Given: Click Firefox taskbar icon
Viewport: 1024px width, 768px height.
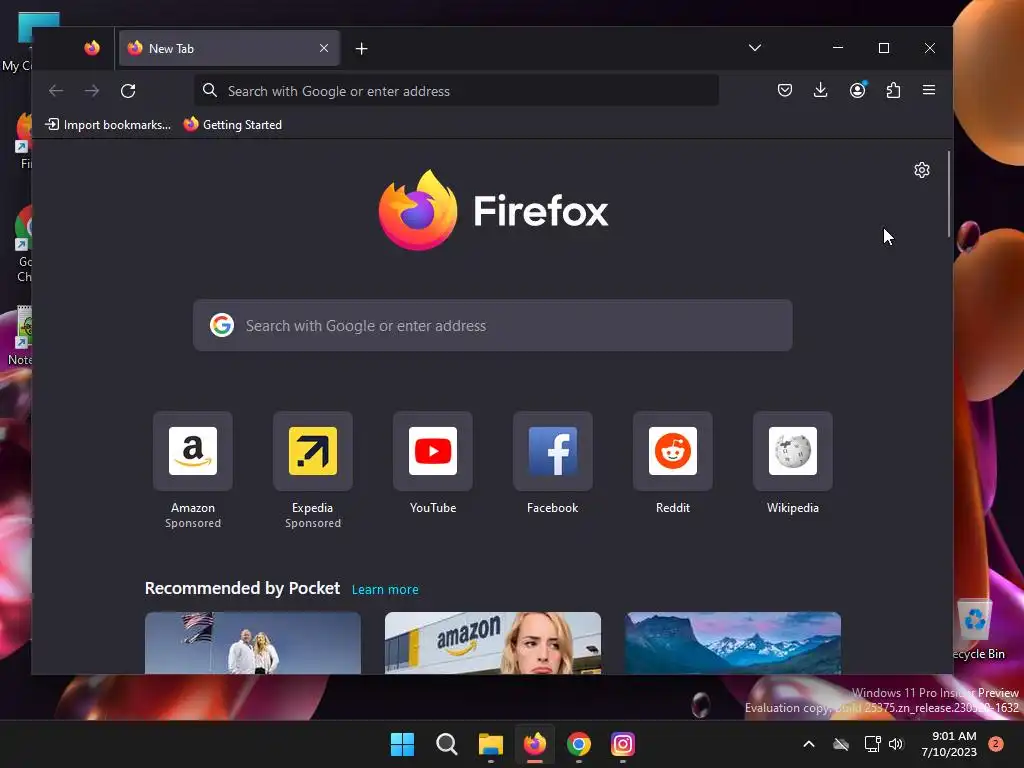Looking at the screenshot, I should coord(535,744).
